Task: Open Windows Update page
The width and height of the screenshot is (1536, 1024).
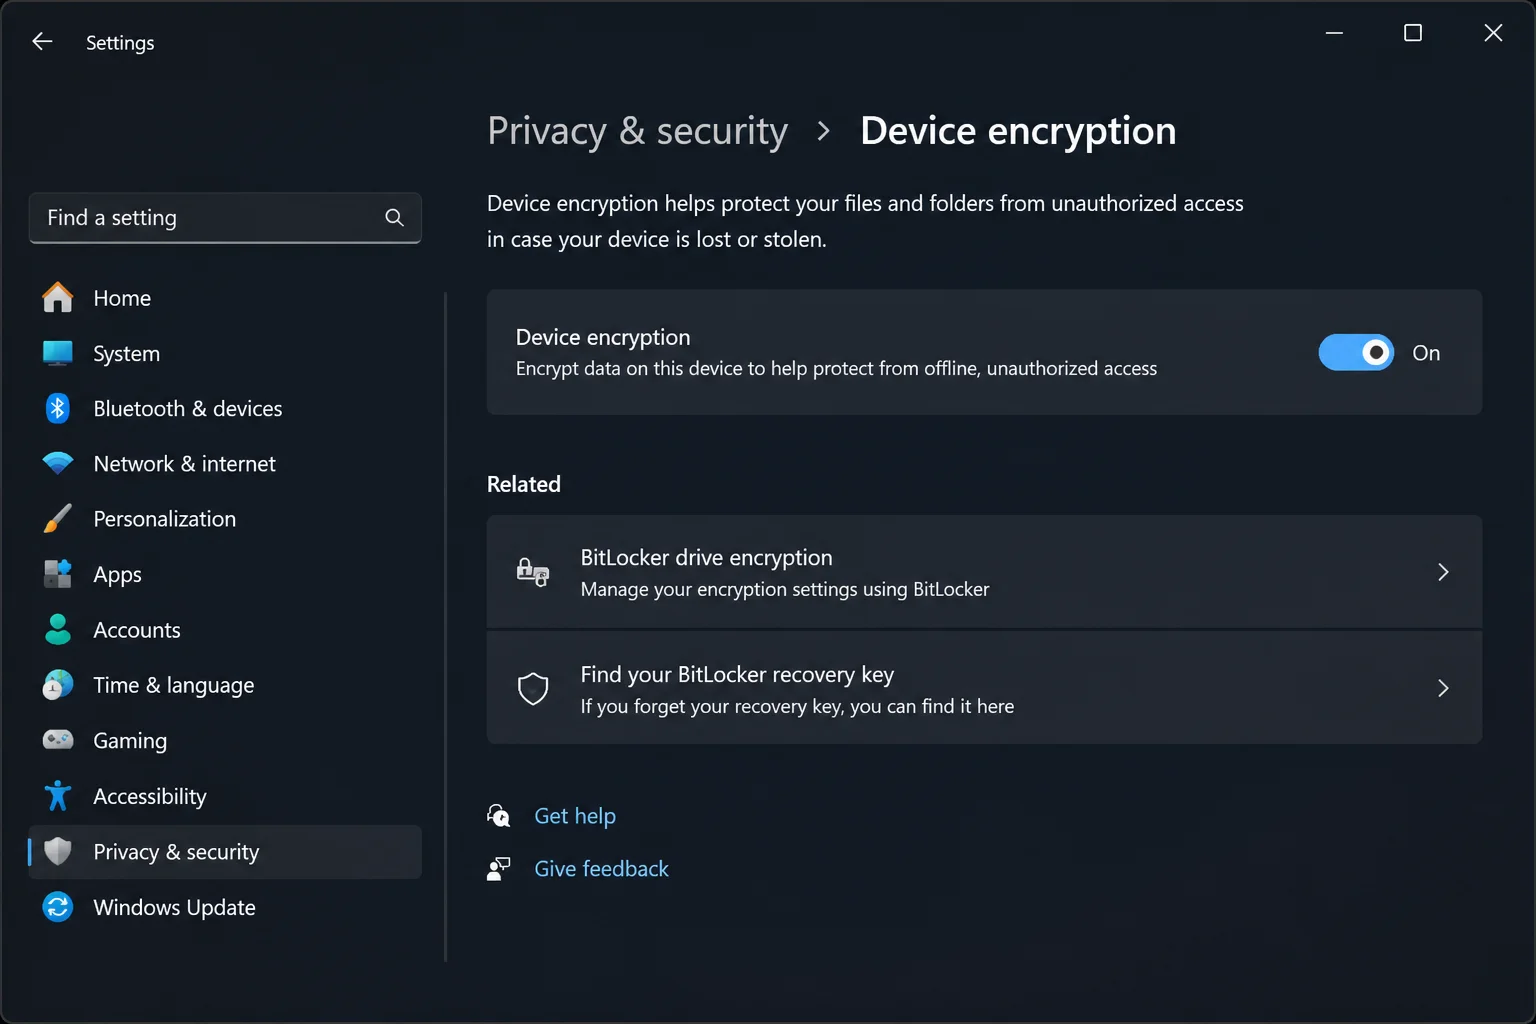Action: coord(225,907)
